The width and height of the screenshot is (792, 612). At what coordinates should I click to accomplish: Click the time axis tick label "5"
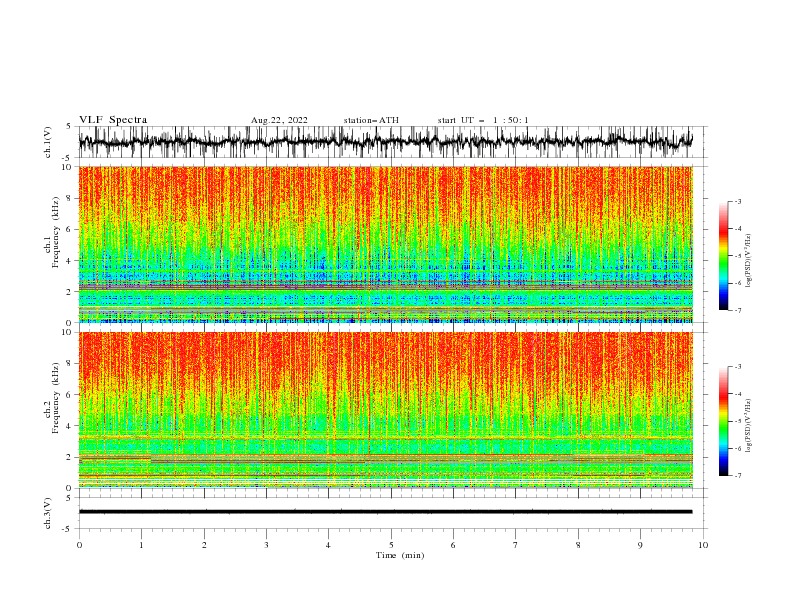tap(391, 545)
